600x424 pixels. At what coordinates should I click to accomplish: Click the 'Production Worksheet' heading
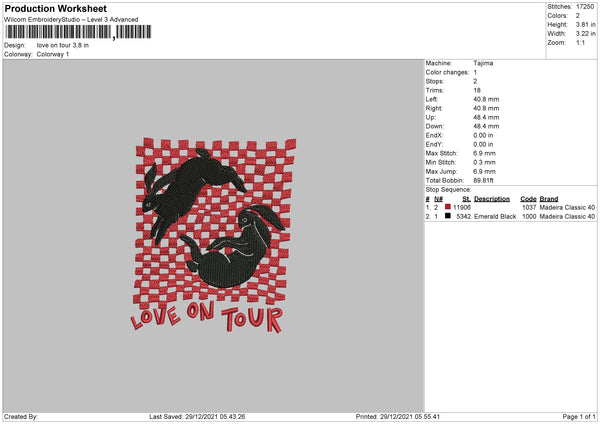click(x=55, y=8)
